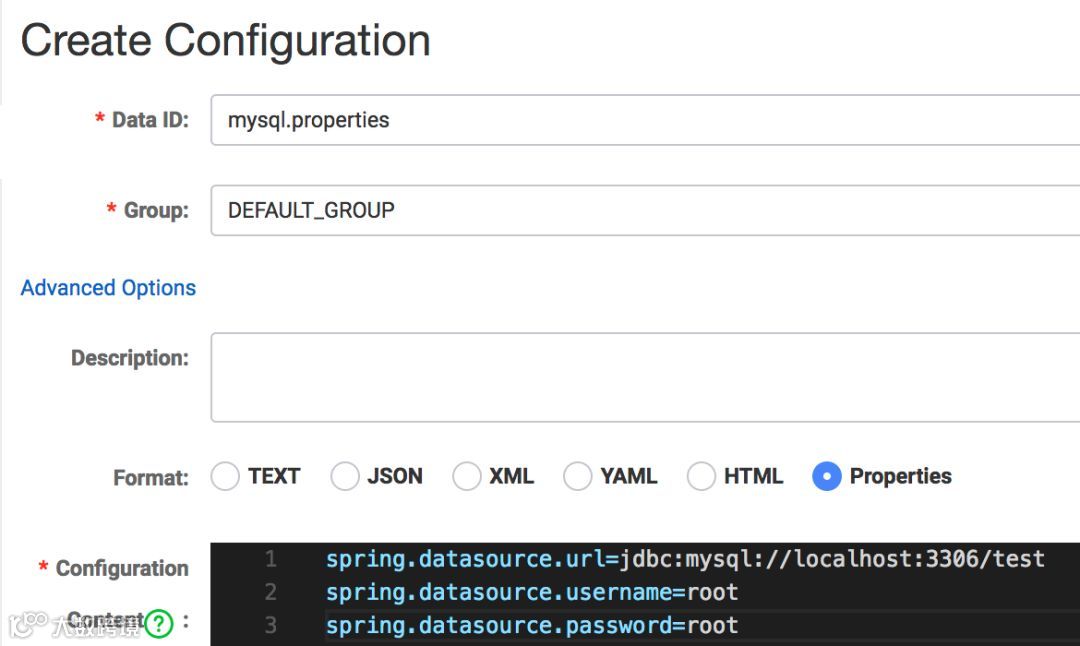Click the Data ID input field
Image resolution: width=1080 pixels, height=646 pixels.
(640, 120)
